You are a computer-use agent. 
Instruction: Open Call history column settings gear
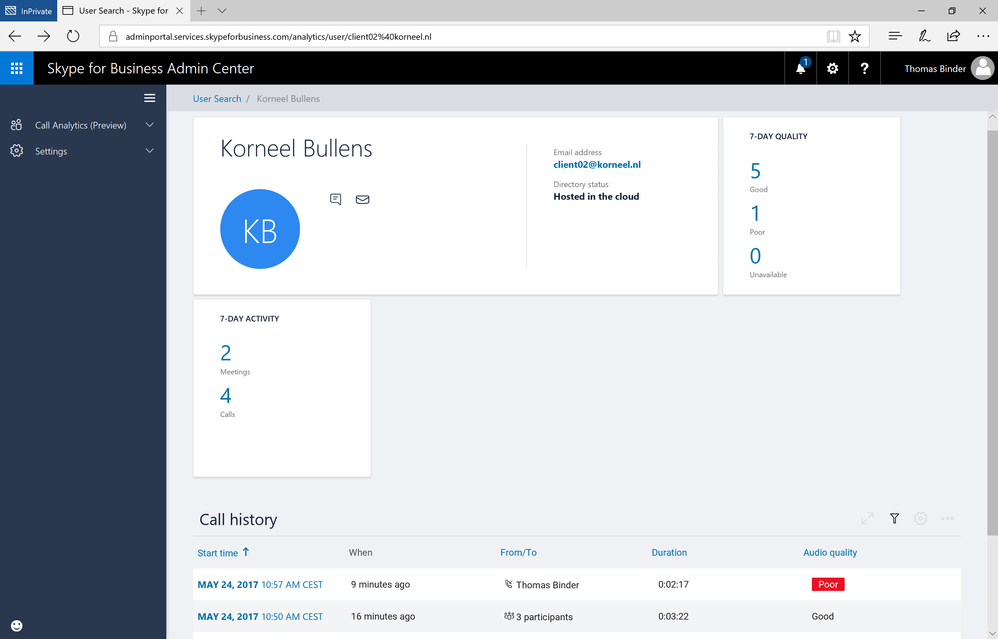[920, 518]
